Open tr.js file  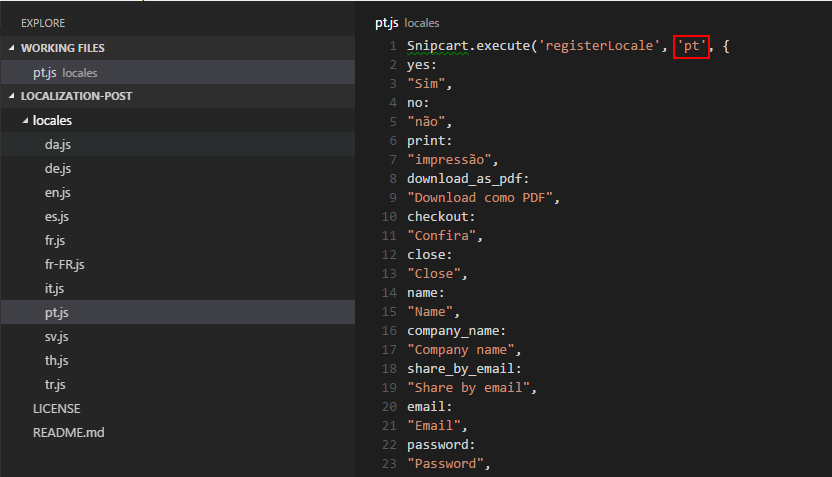[x=178, y=384]
